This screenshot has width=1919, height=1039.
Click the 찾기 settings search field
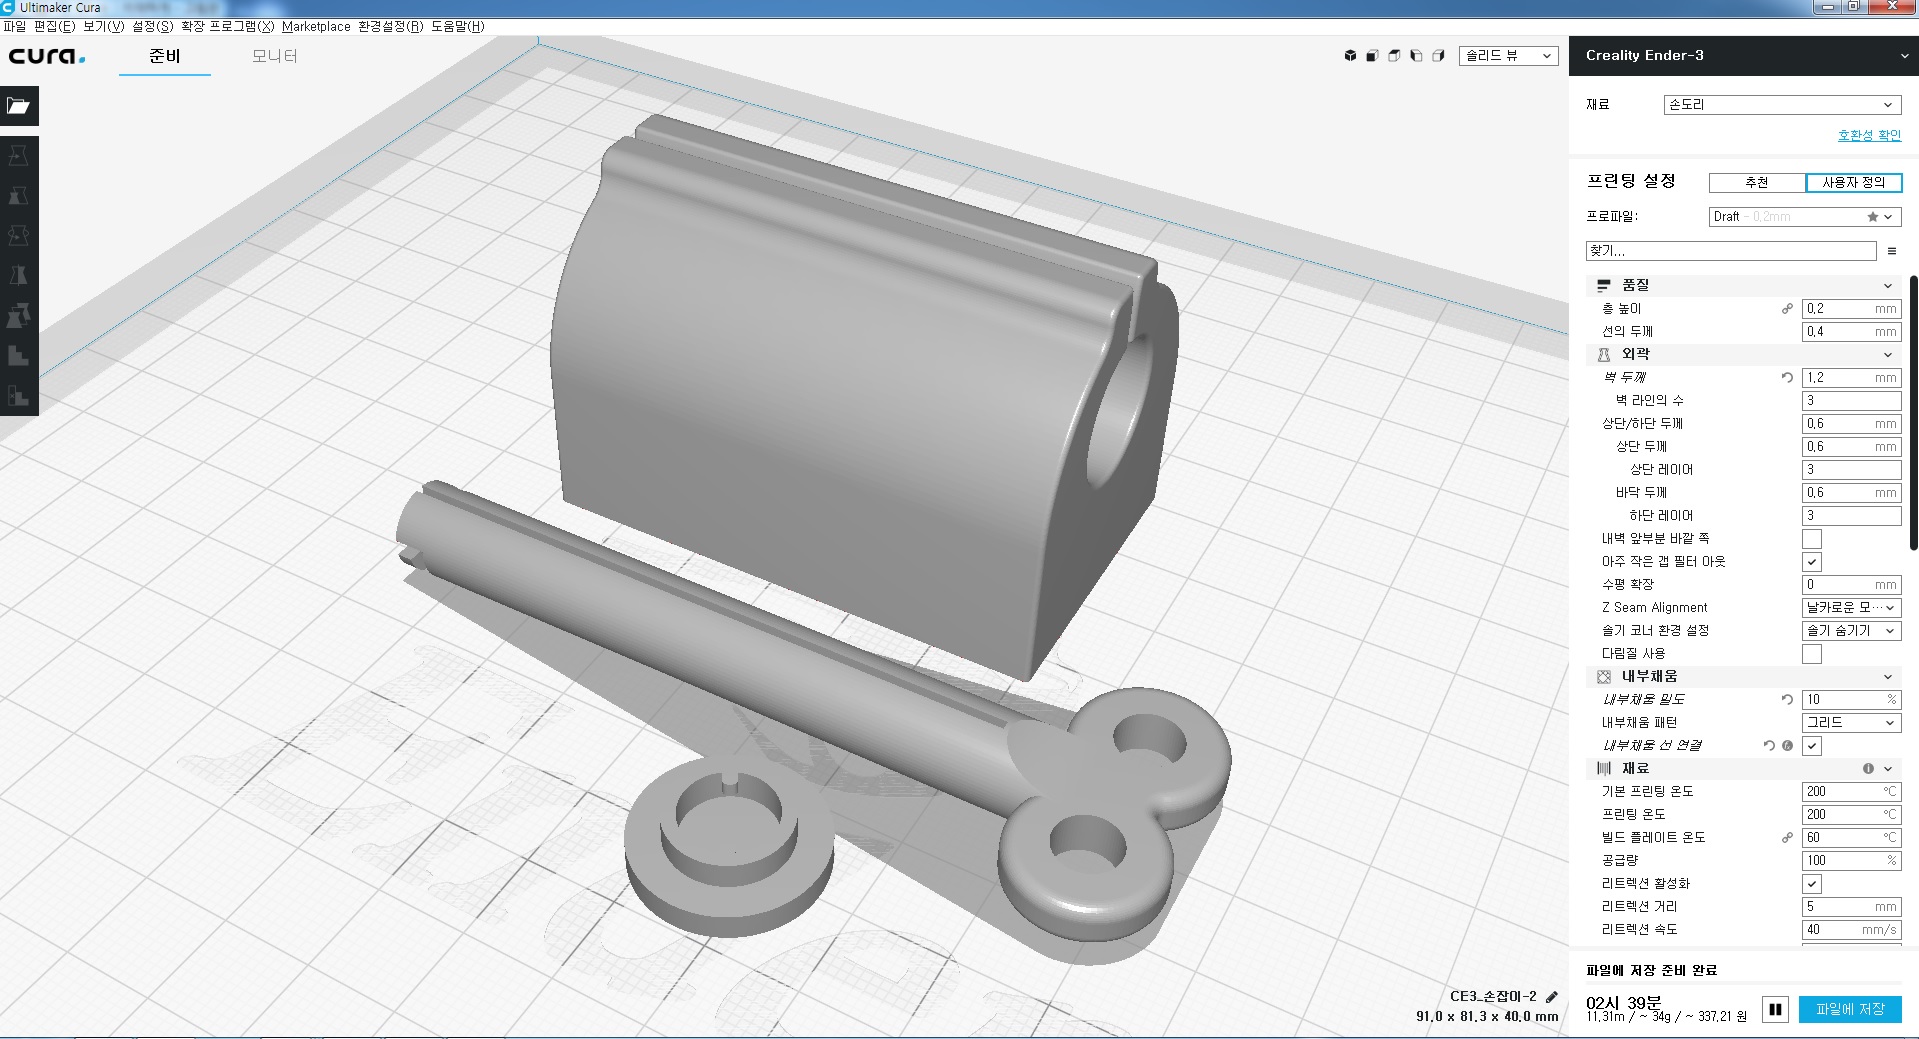(1731, 251)
